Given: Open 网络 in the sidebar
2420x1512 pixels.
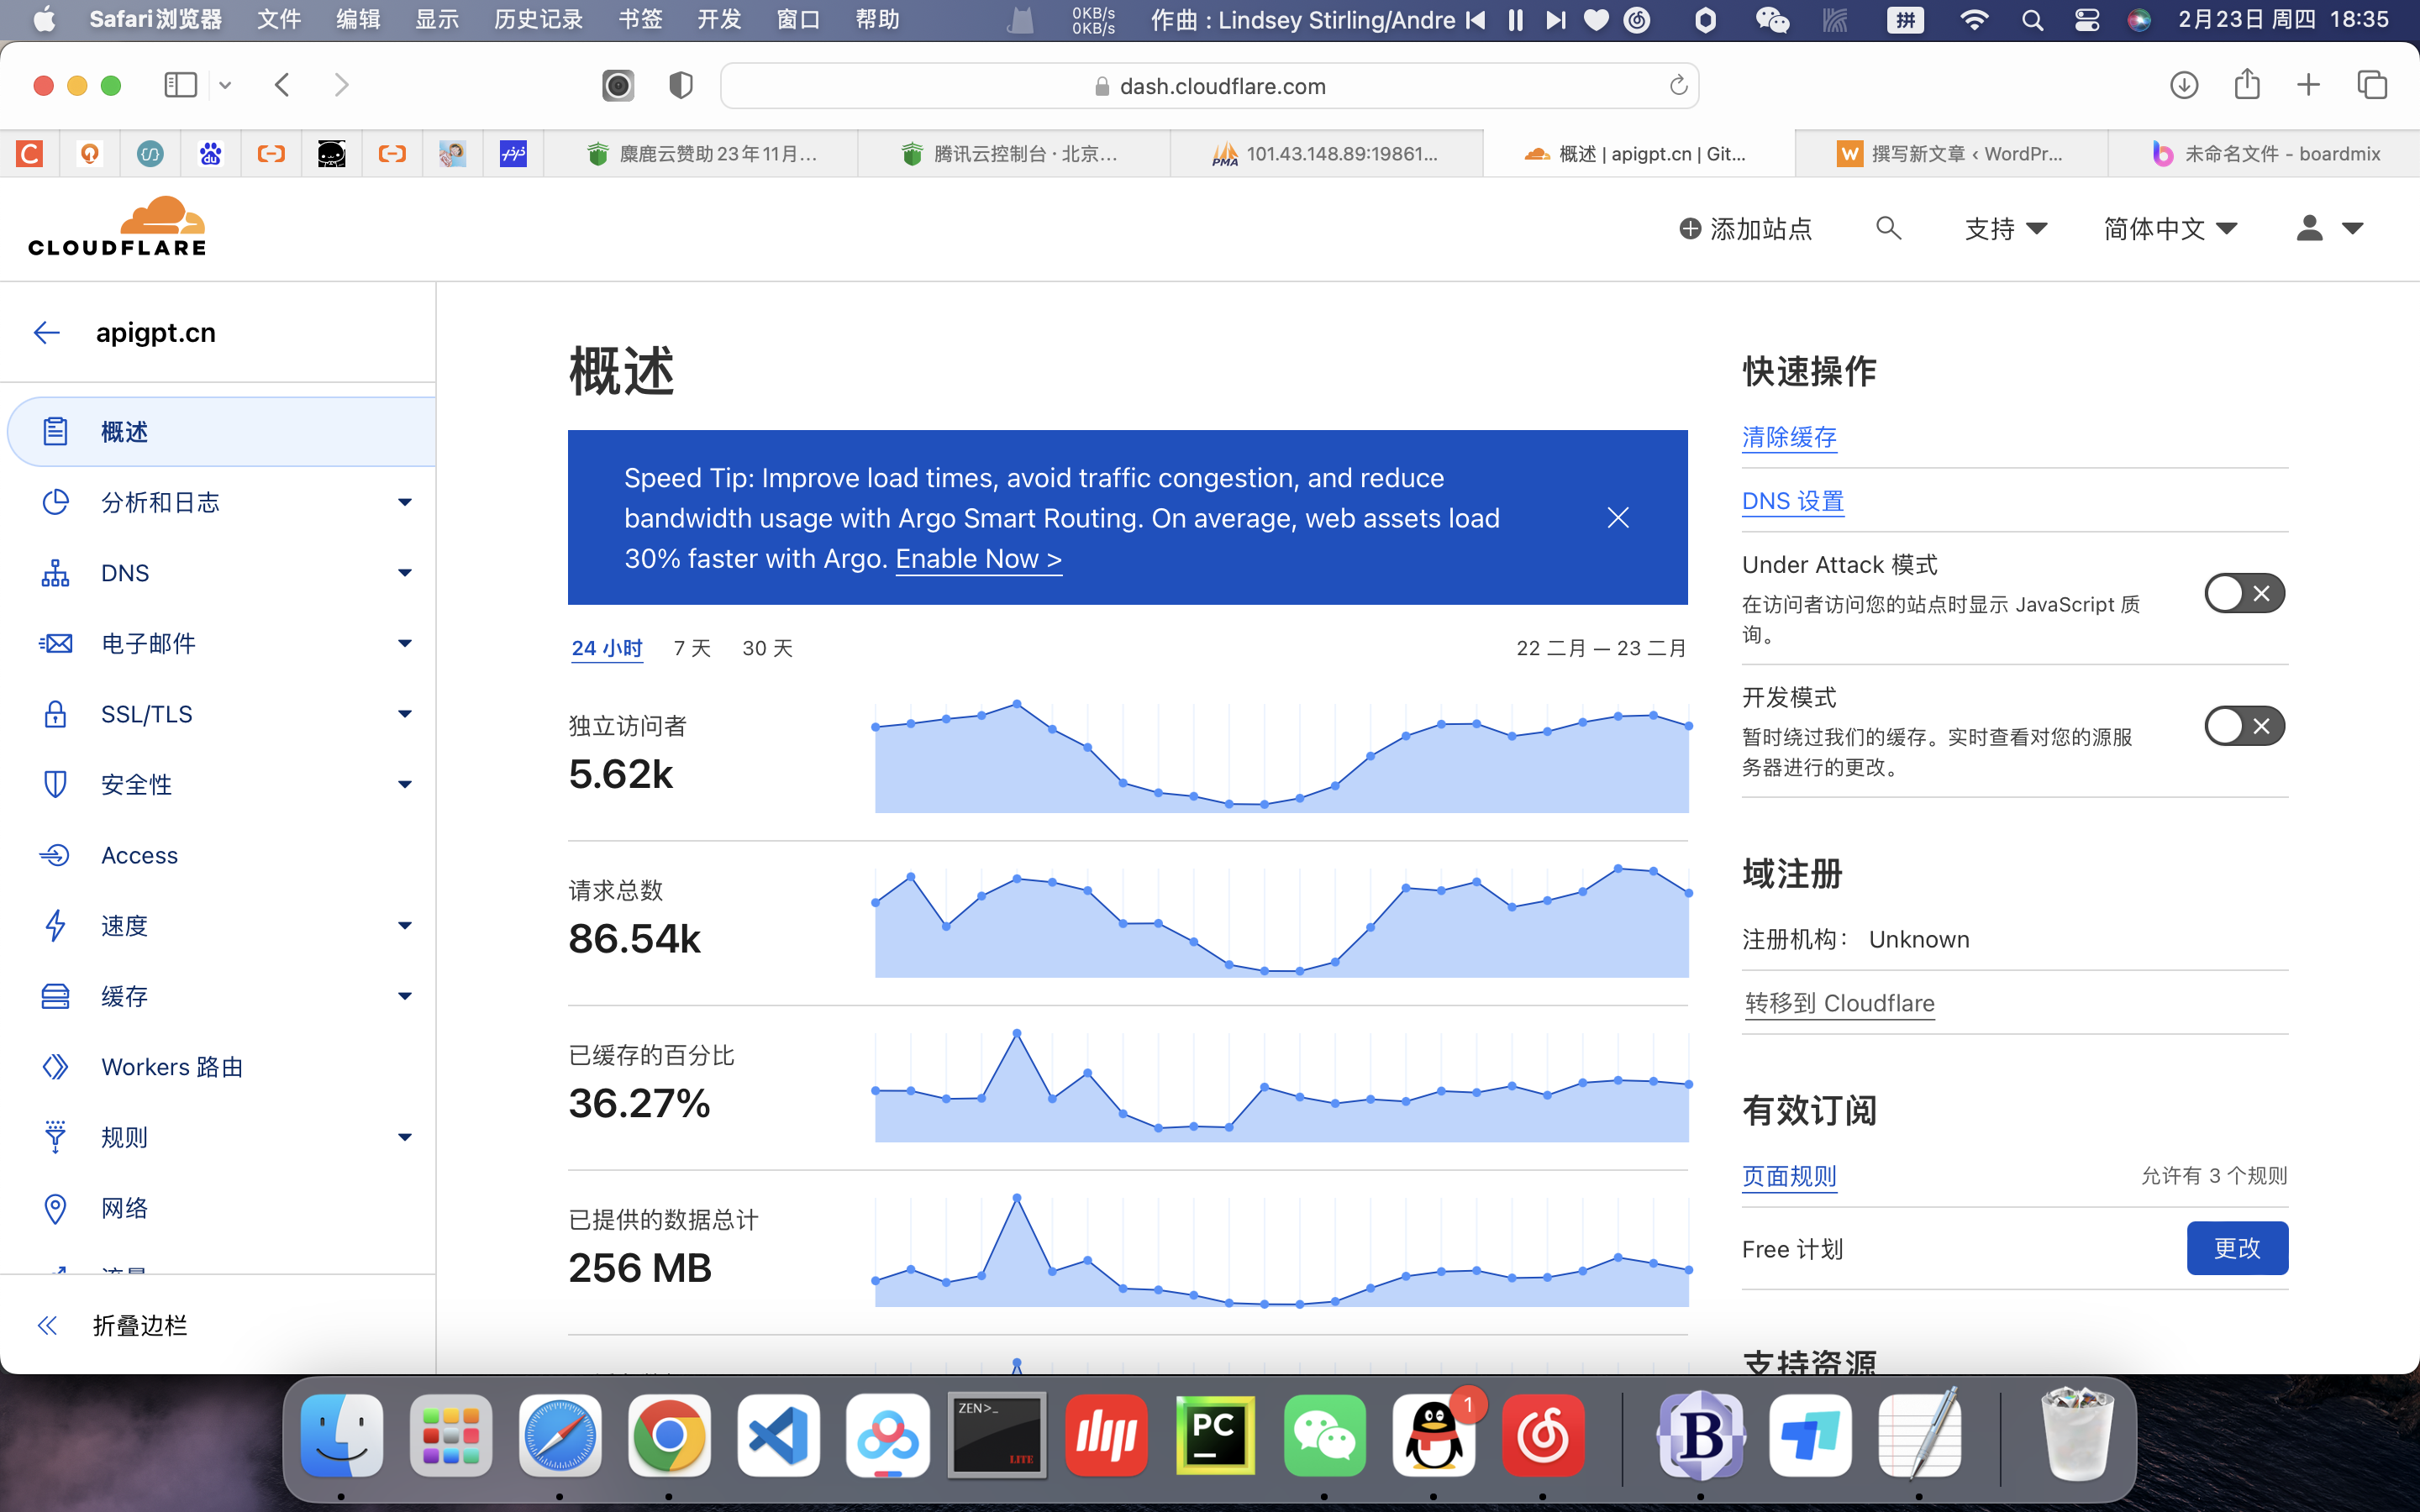Looking at the screenshot, I should pos(124,1208).
